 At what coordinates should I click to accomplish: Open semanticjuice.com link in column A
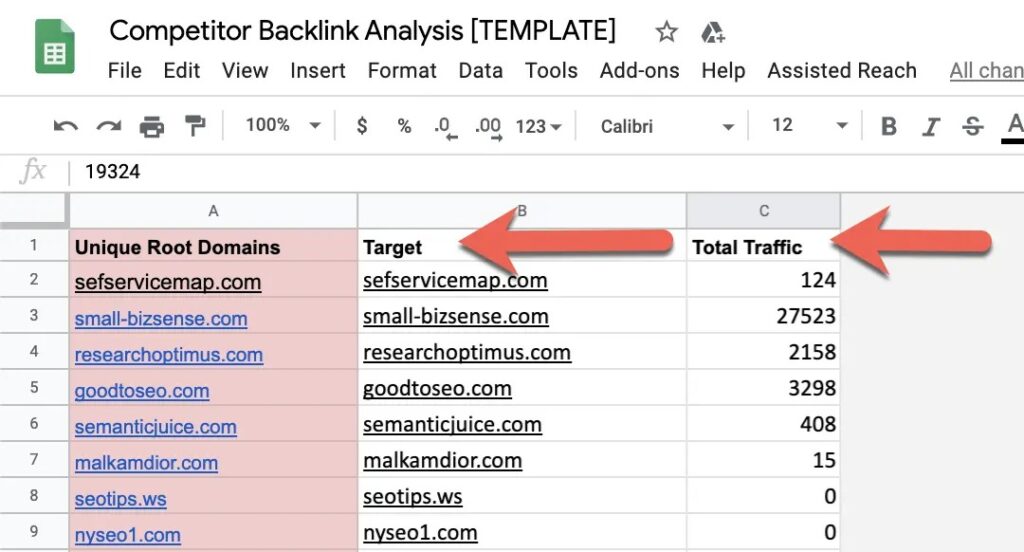pos(155,427)
